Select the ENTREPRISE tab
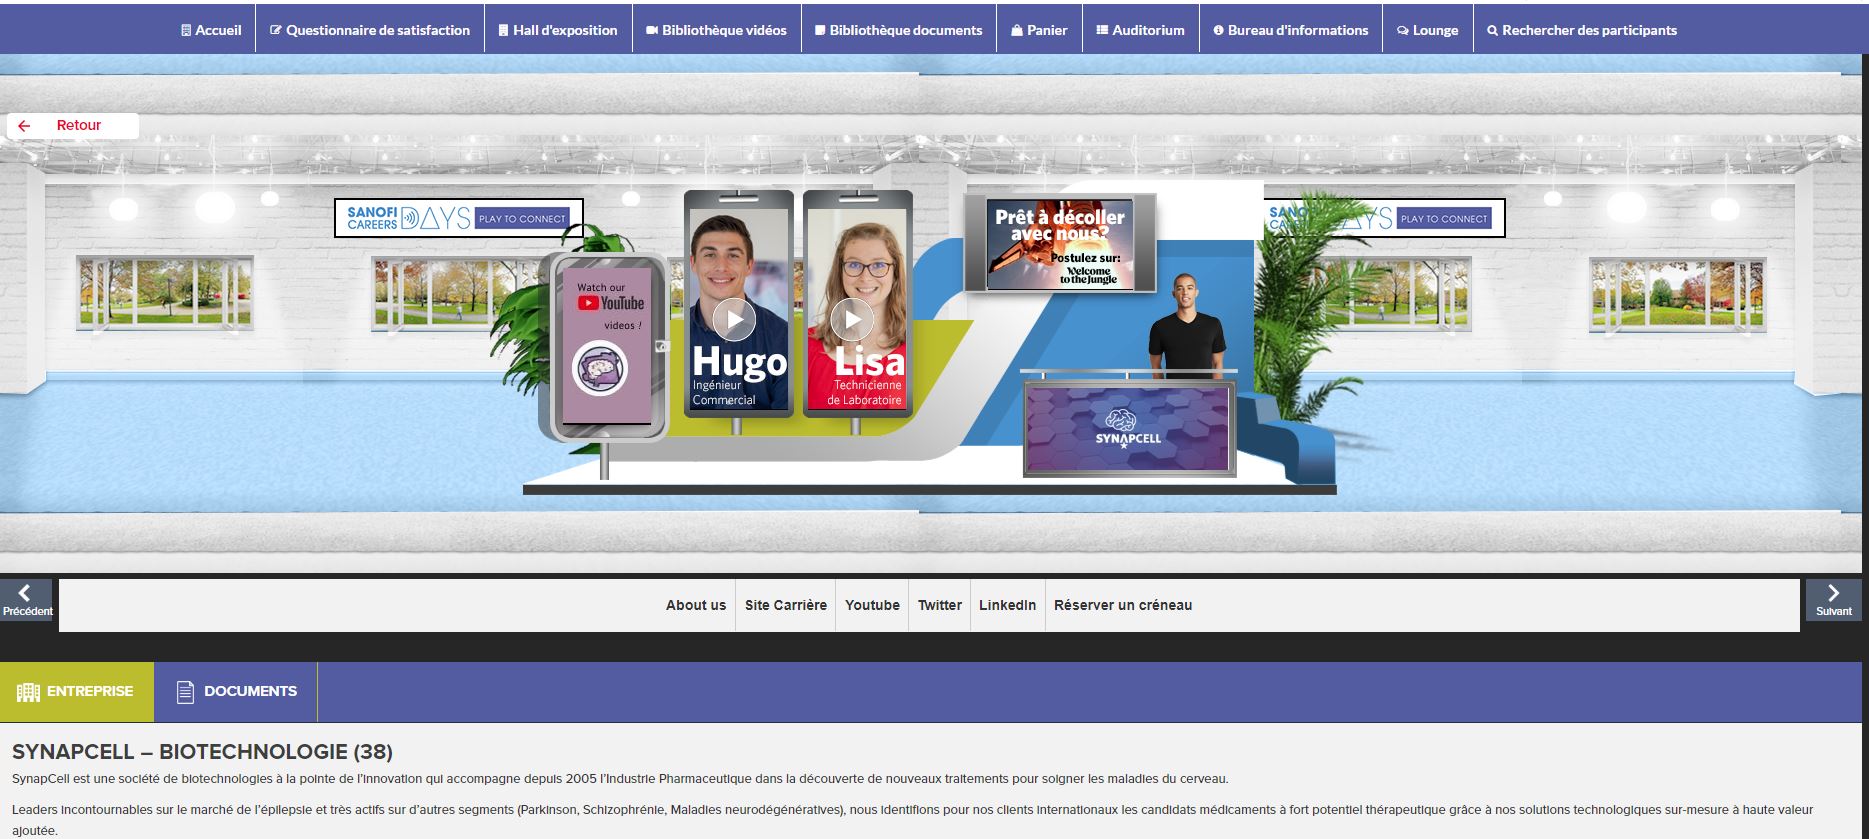The width and height of the screenshot is (1869, 839). 77,692
